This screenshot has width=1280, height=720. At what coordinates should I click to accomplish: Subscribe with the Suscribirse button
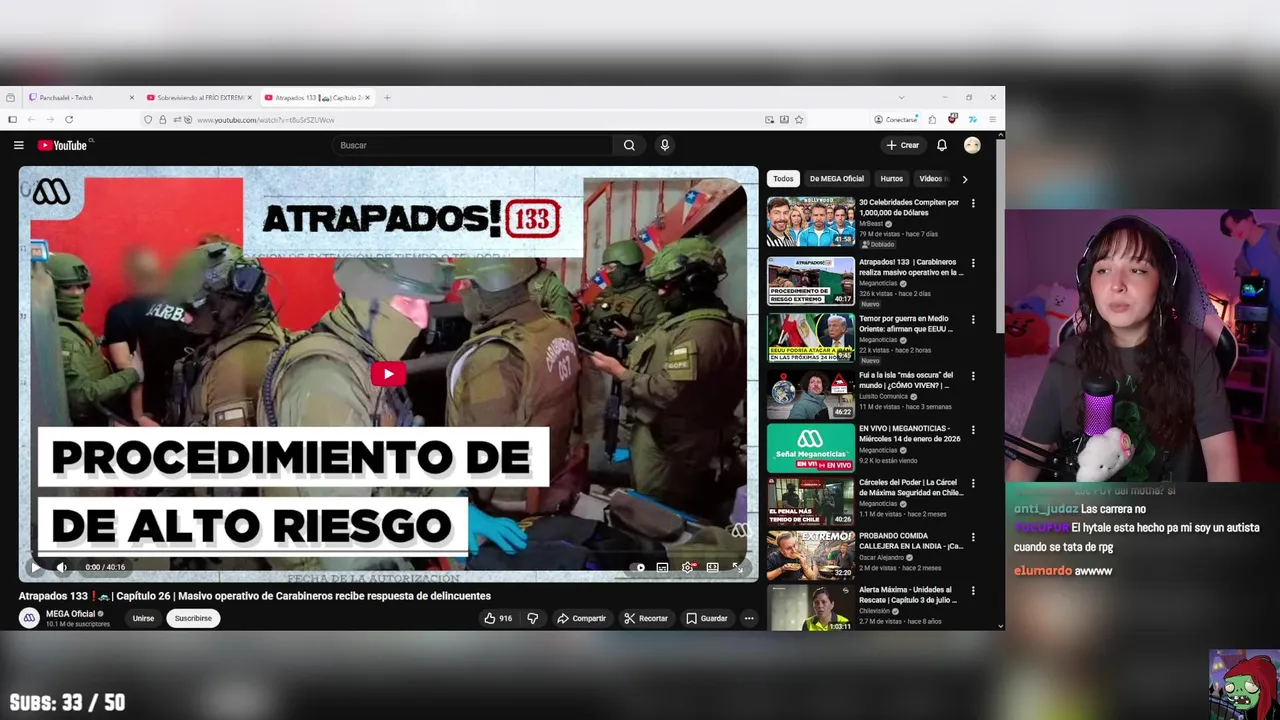193,618
